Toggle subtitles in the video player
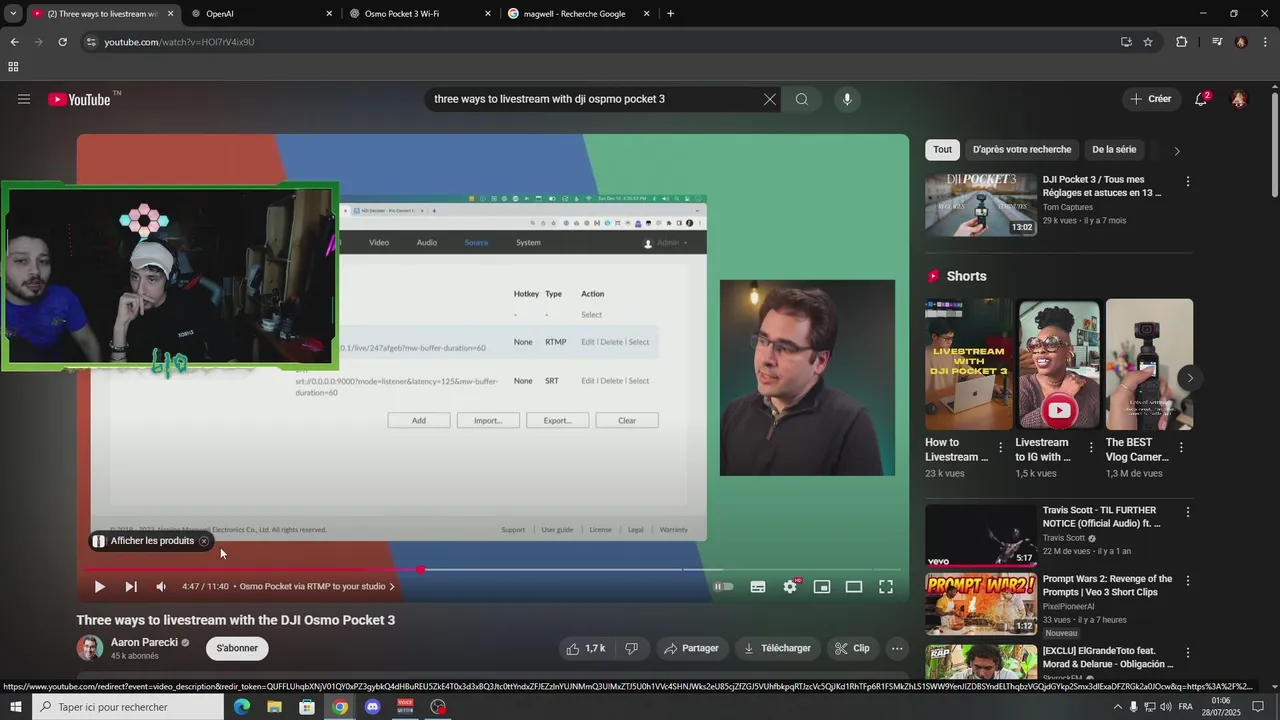The width and height of the screenshot is (1280, 720). pyautogui.click(x=758, y=587)
